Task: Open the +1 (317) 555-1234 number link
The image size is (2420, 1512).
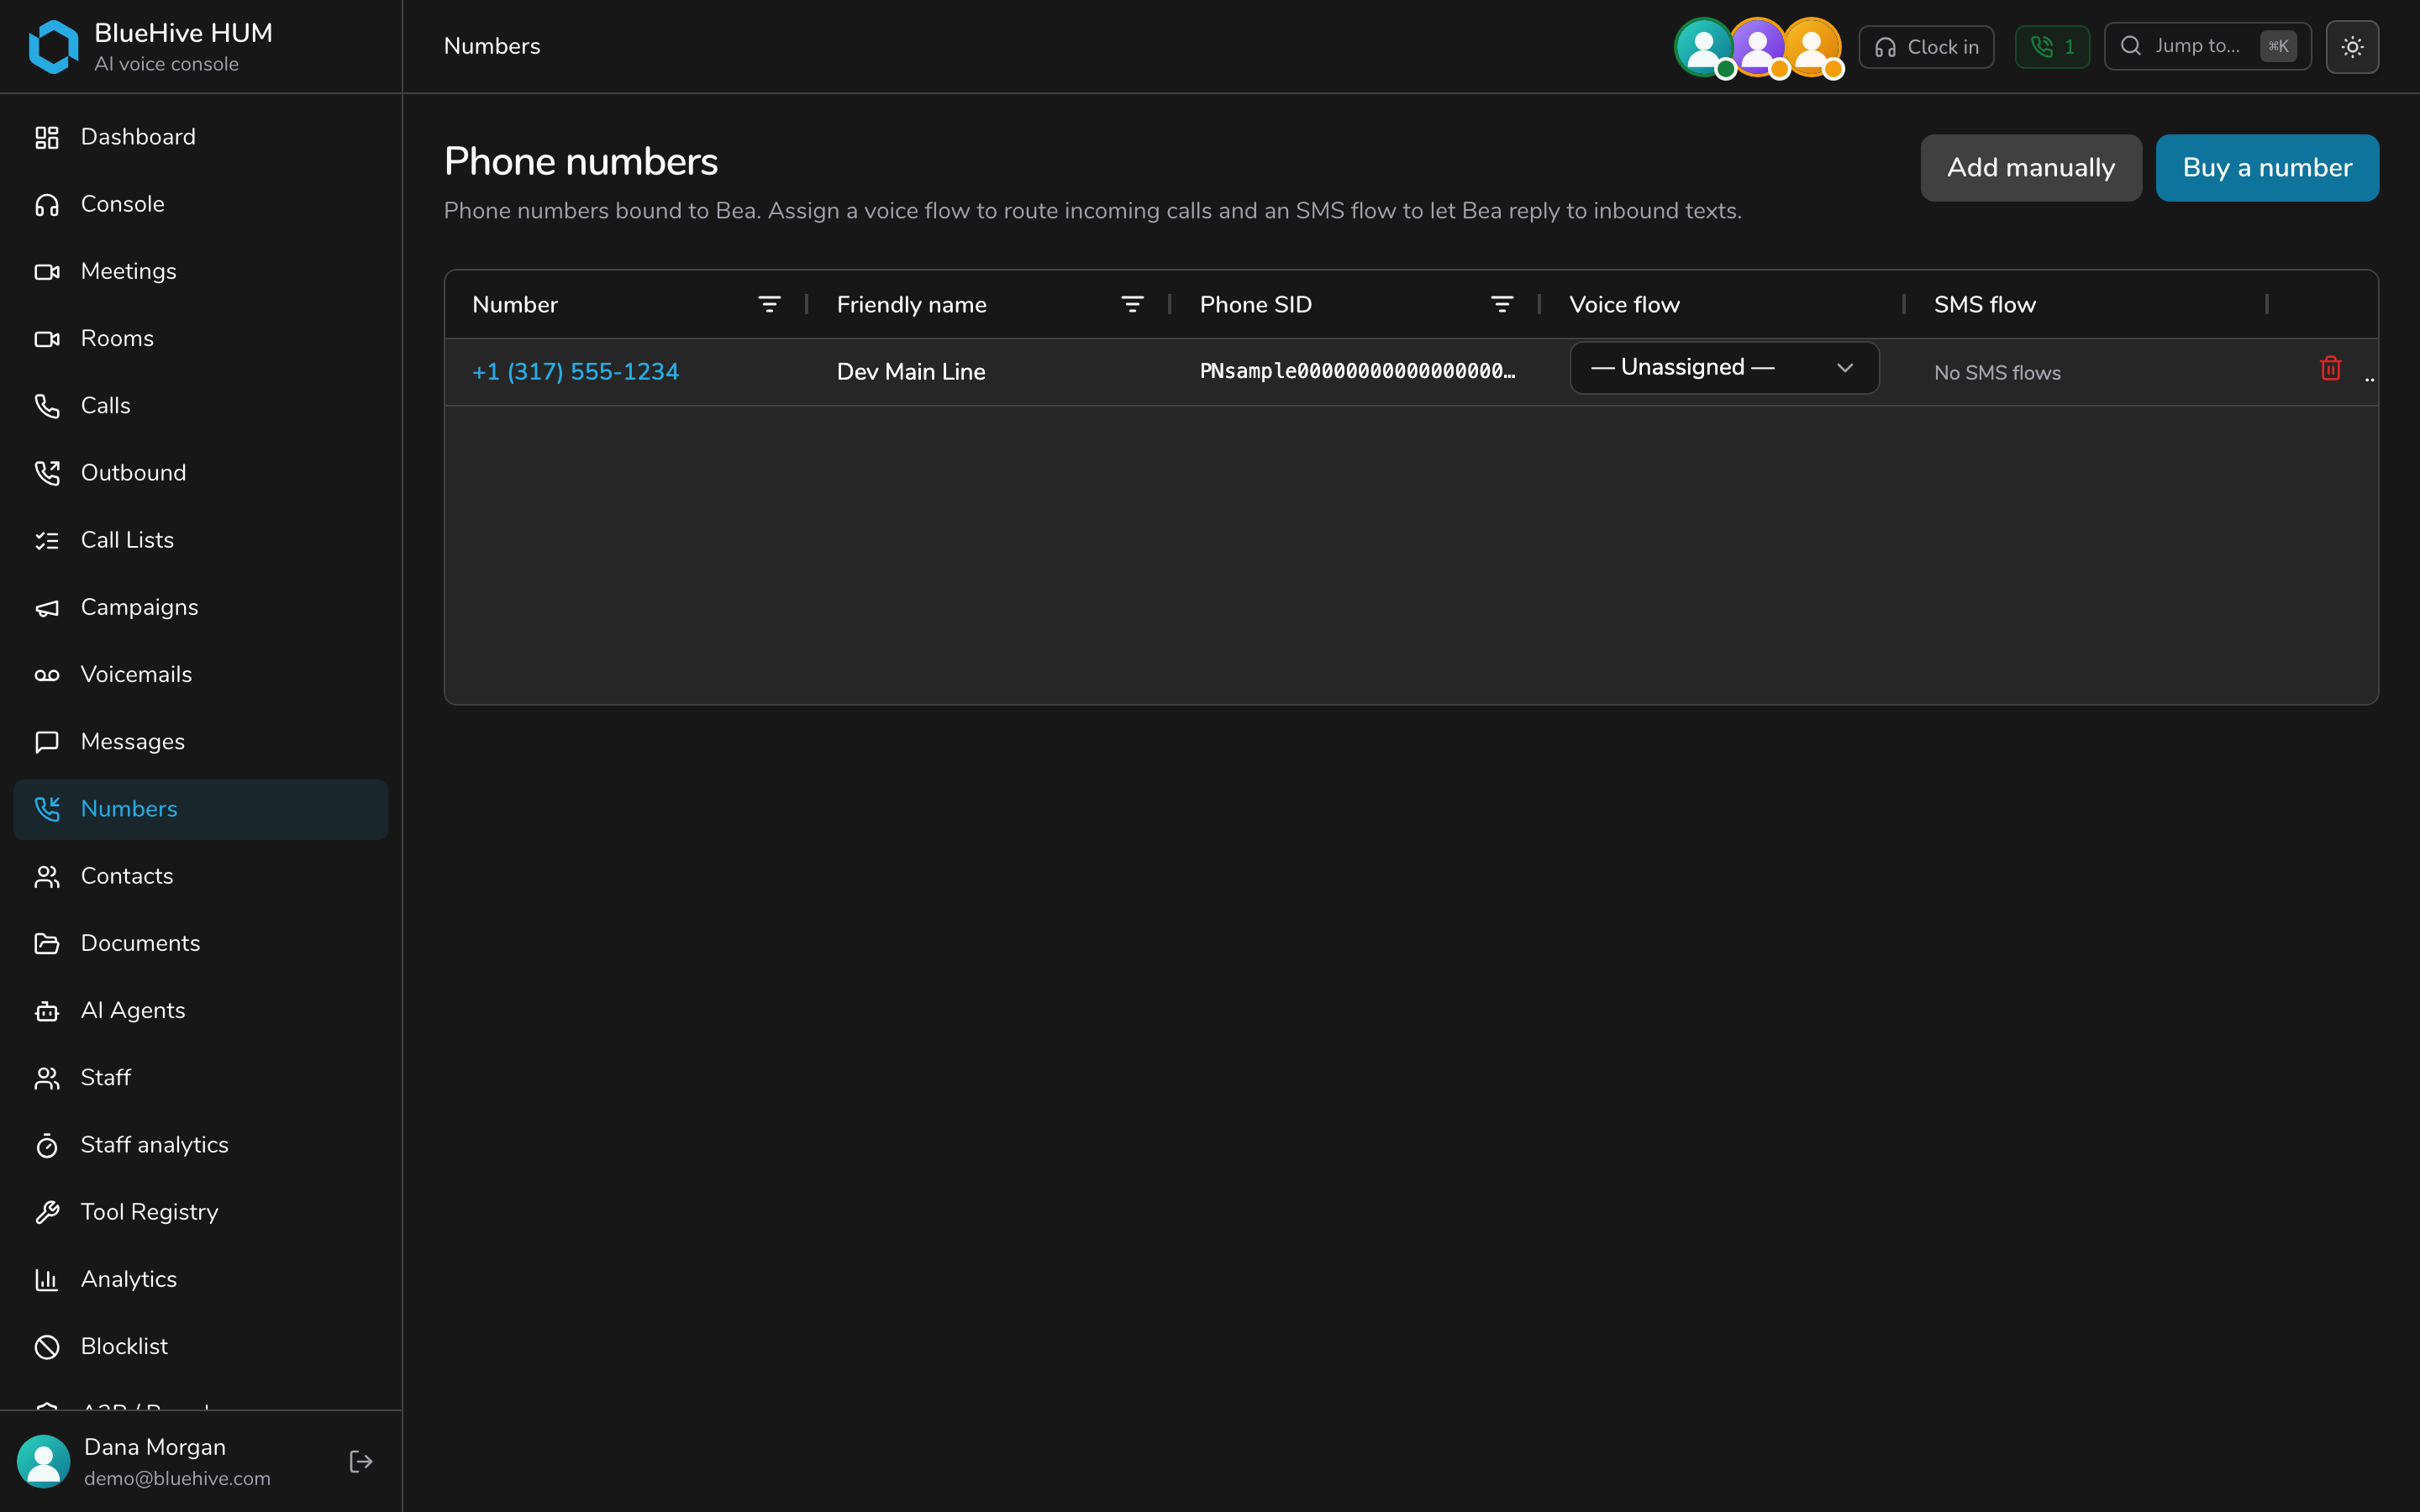Action: pyautogui.click(x=575, y=372)
